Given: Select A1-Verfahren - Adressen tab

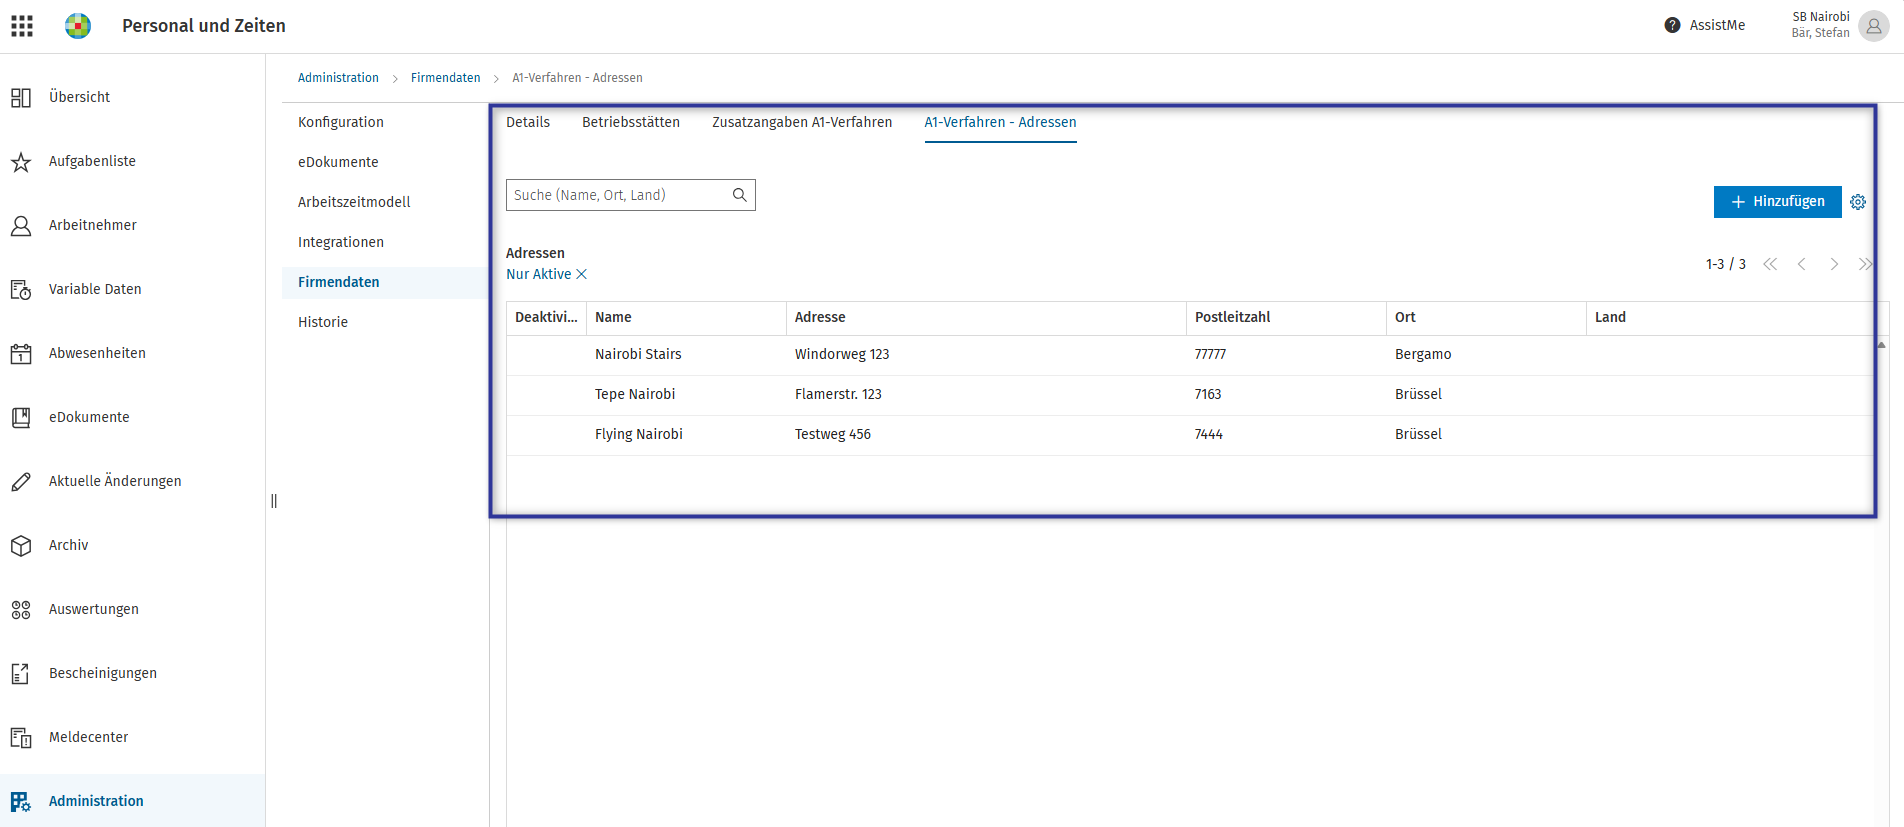Looking at the screenshot, I should coord(1000,122).
